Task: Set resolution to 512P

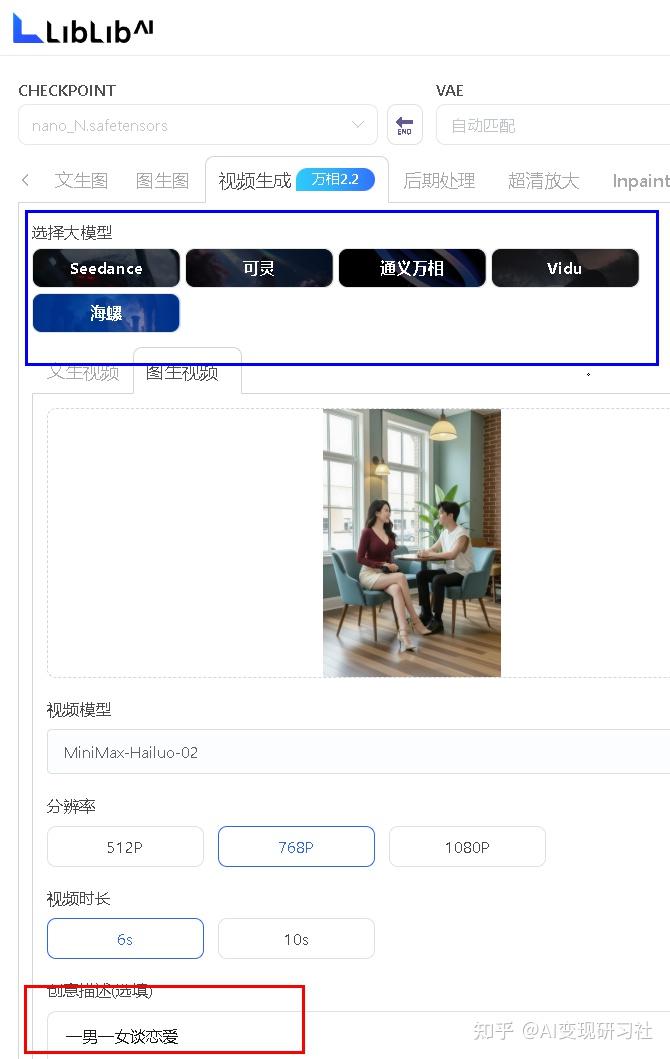Action: point(125,846)
